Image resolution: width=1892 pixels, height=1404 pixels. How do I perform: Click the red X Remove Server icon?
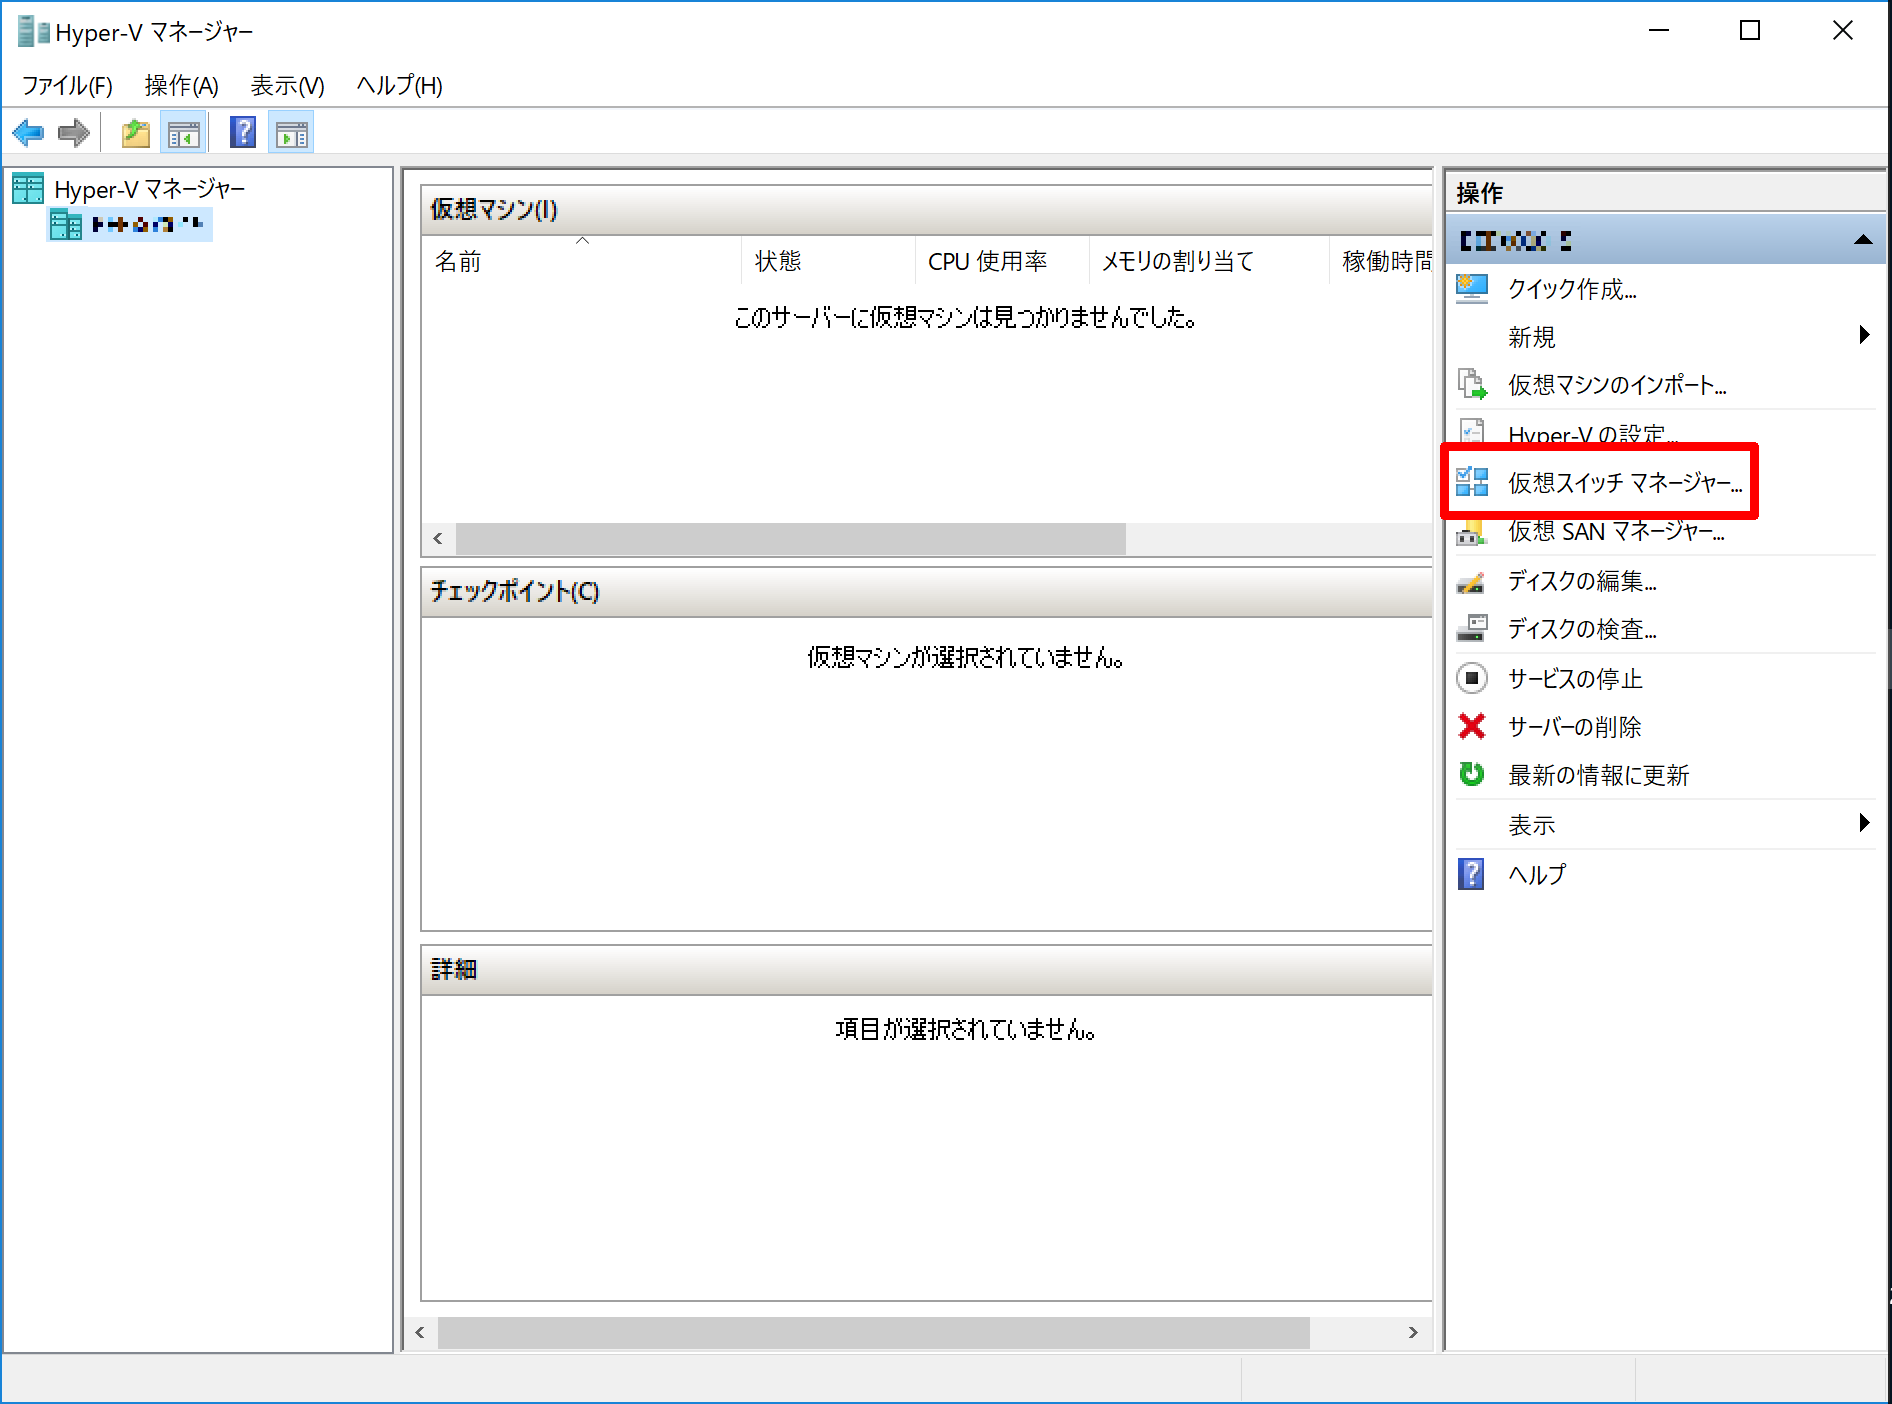tap(1472, 726)
